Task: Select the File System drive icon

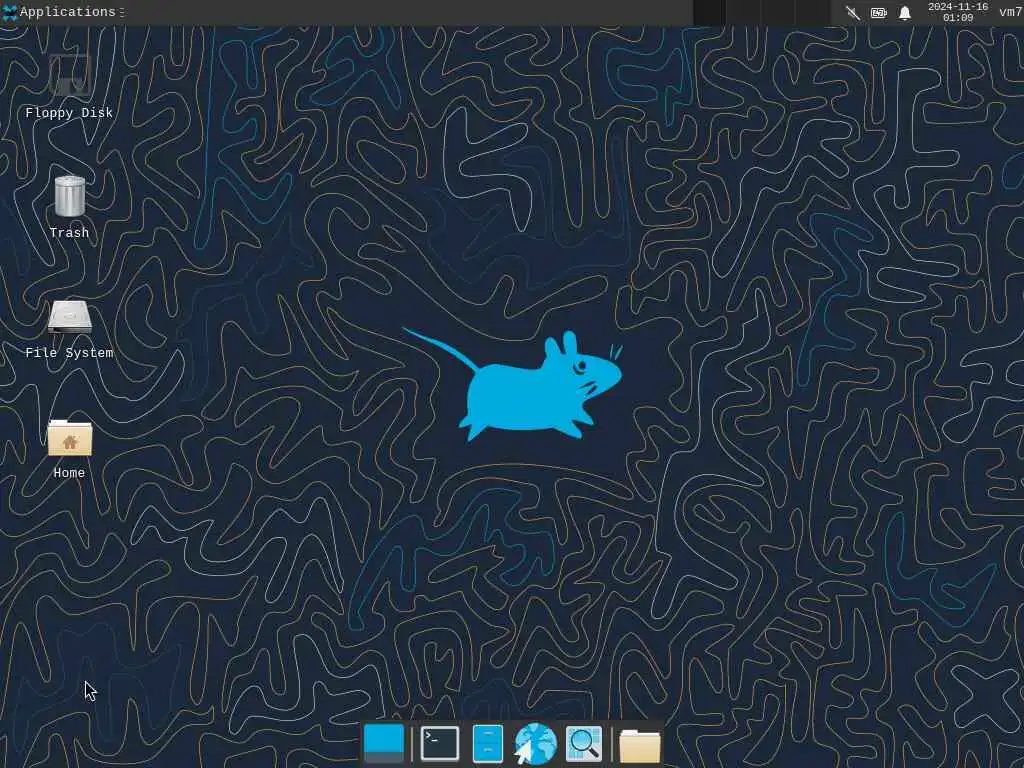Action: tap(70, 317)
